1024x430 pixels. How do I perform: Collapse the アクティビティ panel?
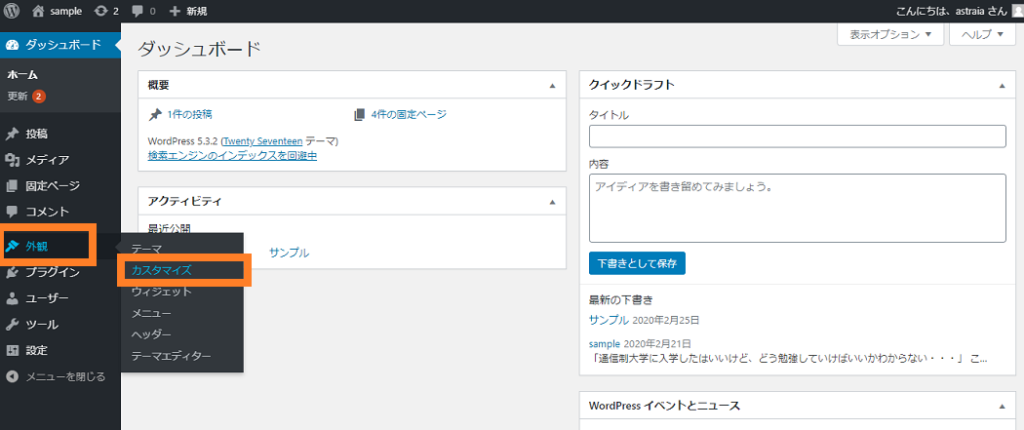click(x=551, y=202)
